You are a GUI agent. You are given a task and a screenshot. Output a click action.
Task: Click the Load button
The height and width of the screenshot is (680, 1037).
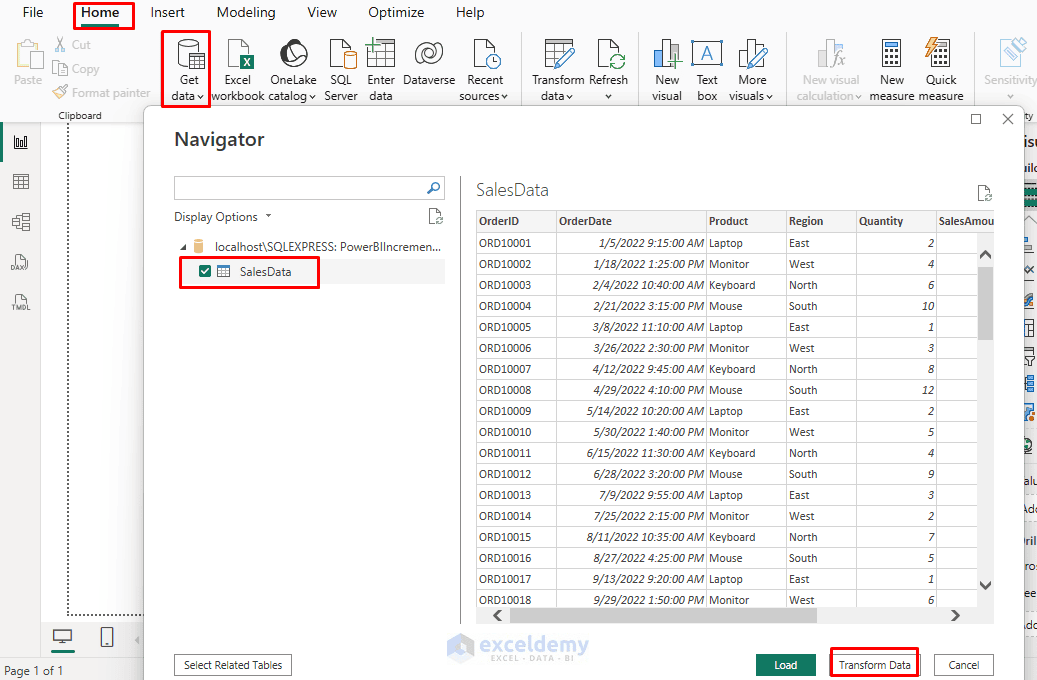click(786, 665)
